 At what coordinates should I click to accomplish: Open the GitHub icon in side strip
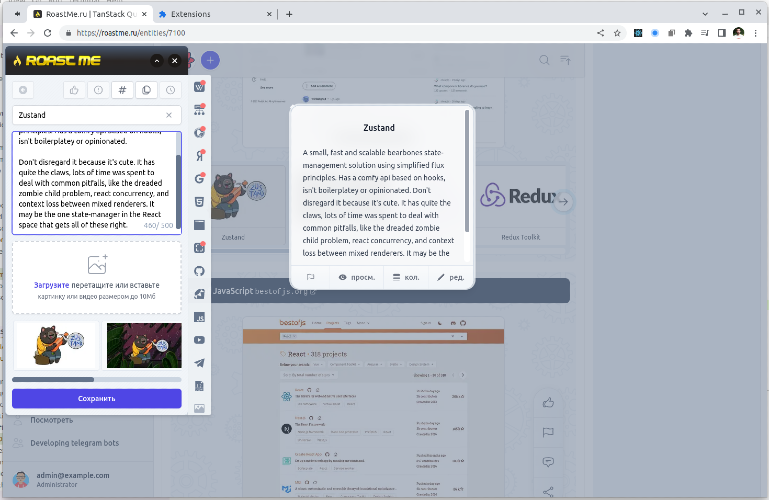click(x=199, y=271)
